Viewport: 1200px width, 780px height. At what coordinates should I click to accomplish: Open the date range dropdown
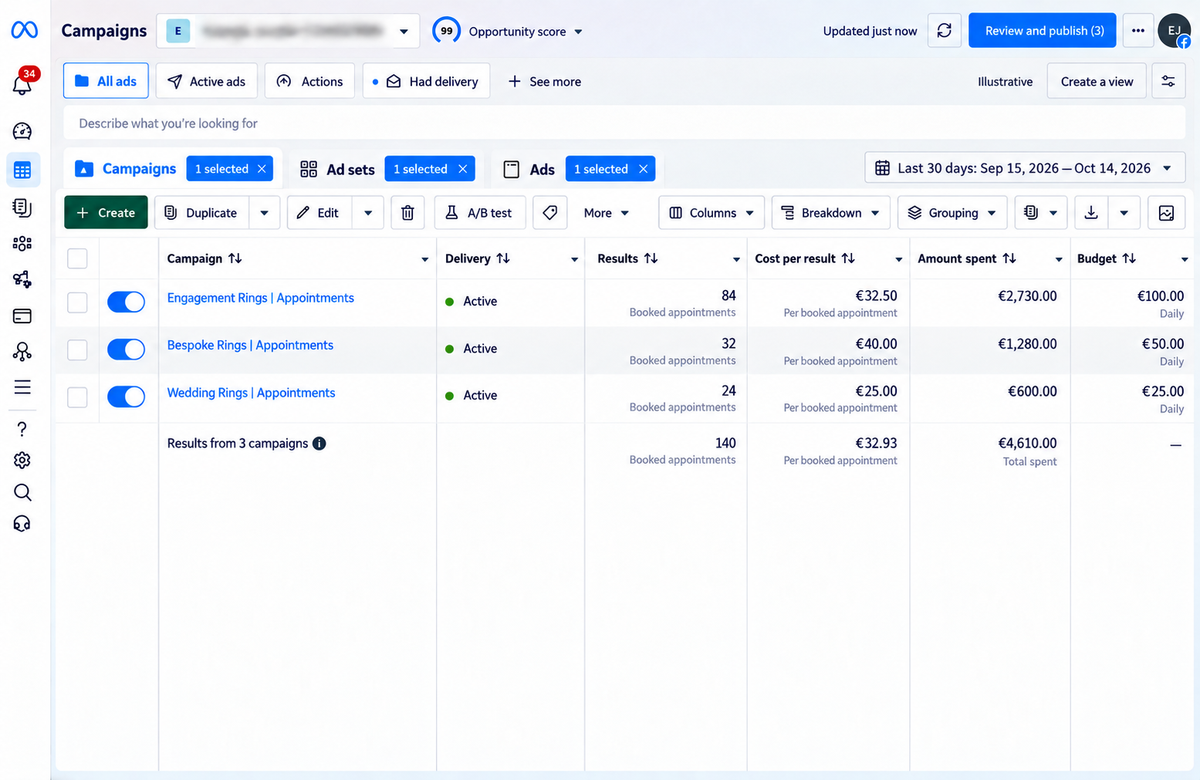[1025, 168]
